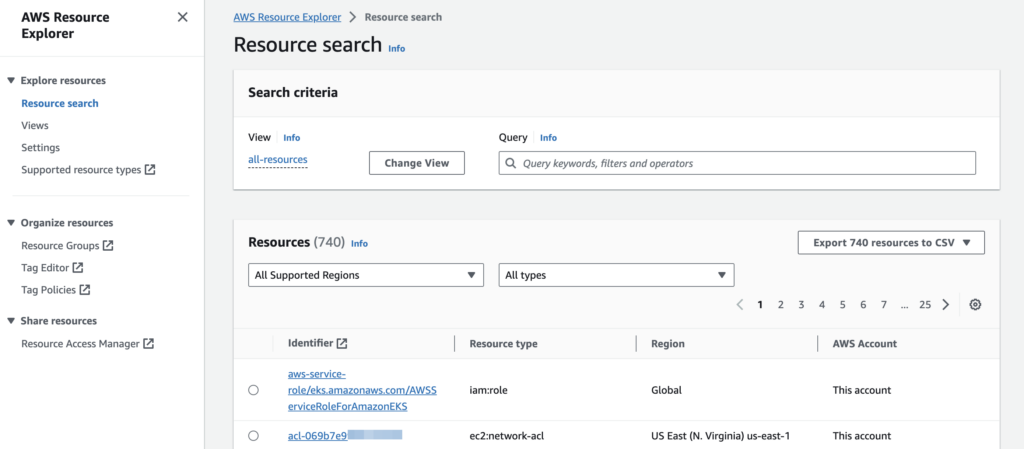Screen dimensions: 1024x449
Task: Click US East (N. Virginia) us-east-1 cell
Action: point(721,436)
